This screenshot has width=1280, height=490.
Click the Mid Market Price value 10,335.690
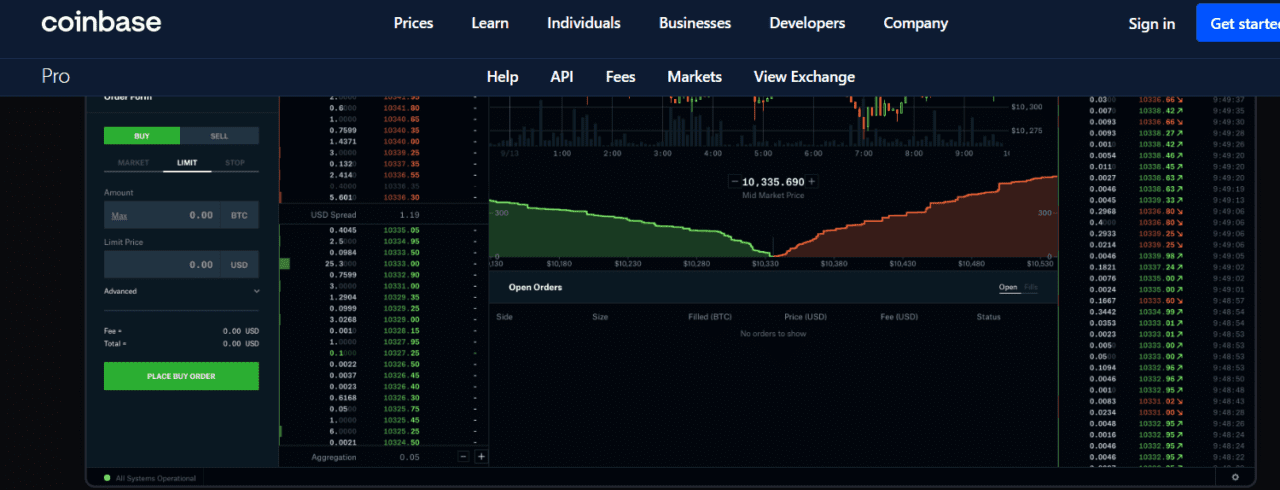[773, 182]
